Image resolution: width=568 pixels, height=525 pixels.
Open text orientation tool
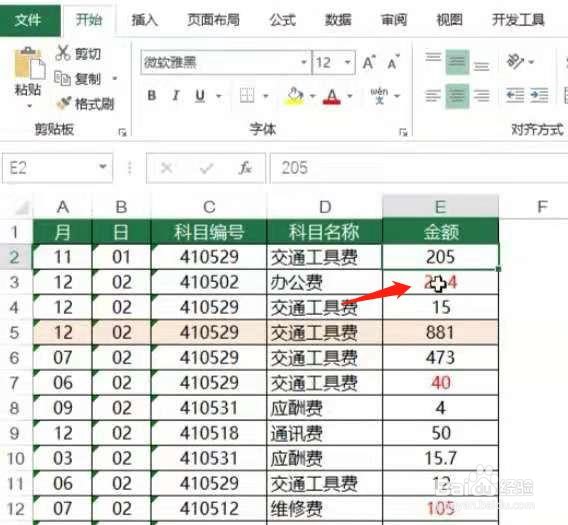(515, 62)
